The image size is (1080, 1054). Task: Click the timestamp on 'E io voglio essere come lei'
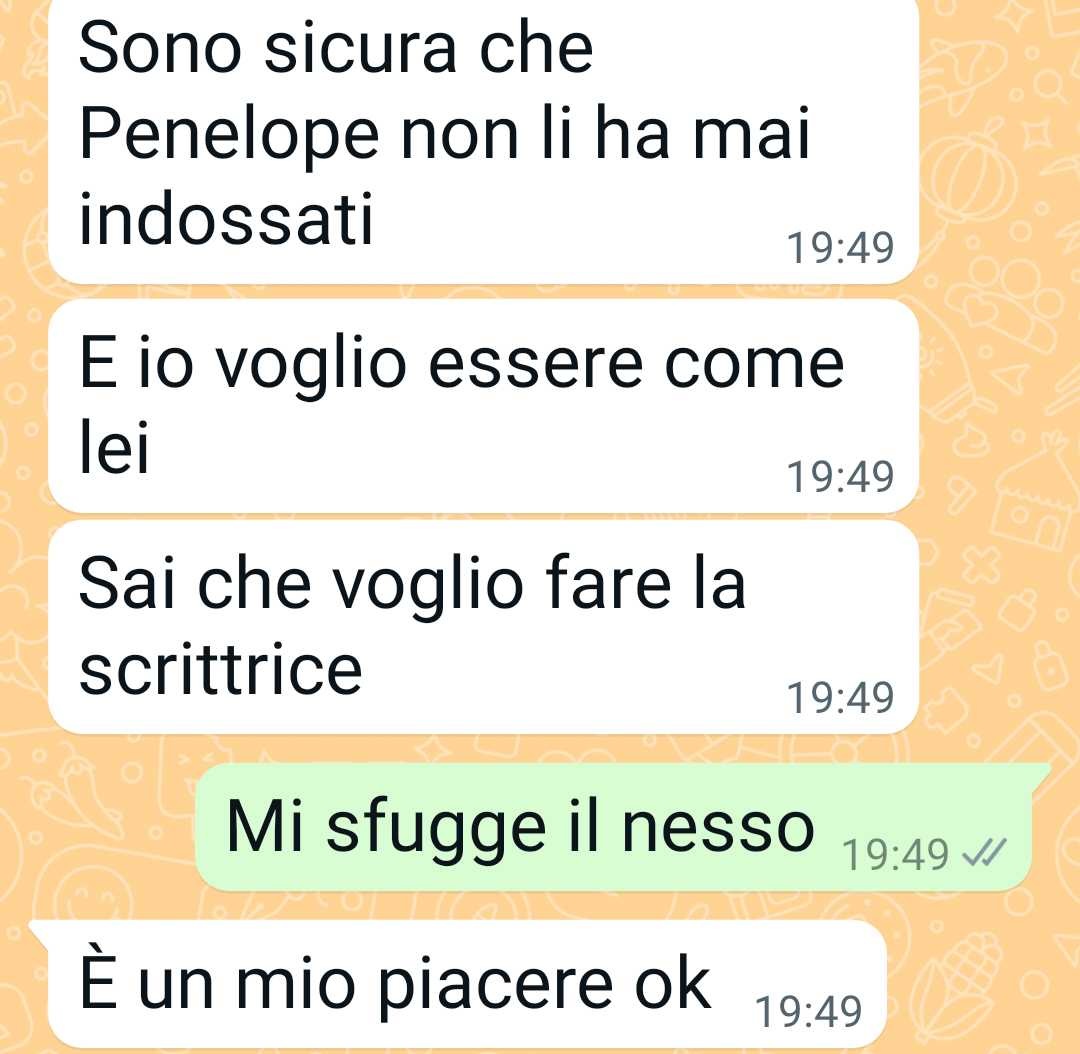(840, 477)
